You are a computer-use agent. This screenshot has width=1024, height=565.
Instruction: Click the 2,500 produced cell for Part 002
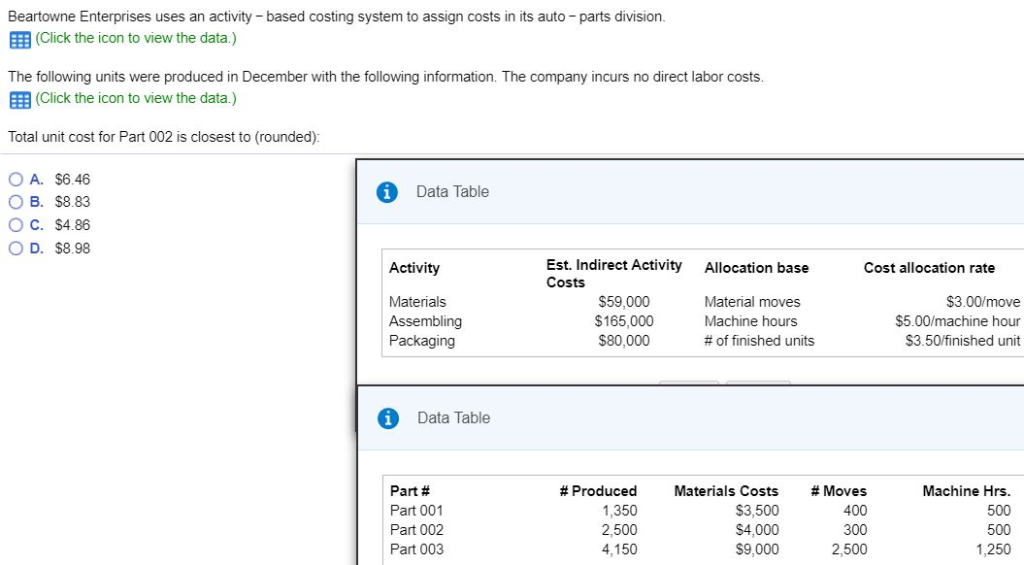(619, 530)
